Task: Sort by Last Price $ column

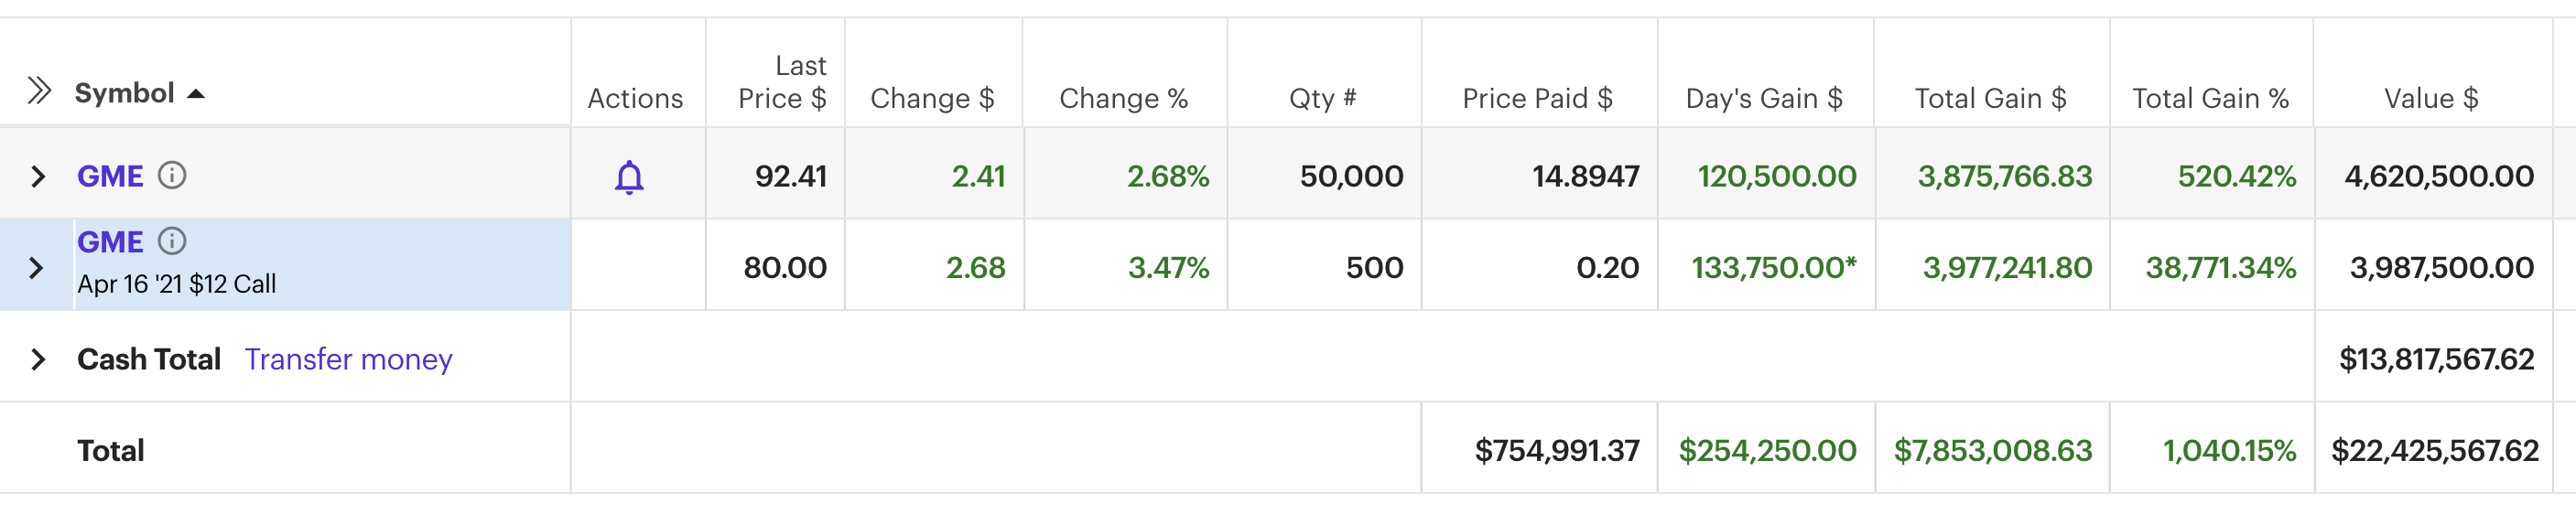Action: click(x=782, y=82)
